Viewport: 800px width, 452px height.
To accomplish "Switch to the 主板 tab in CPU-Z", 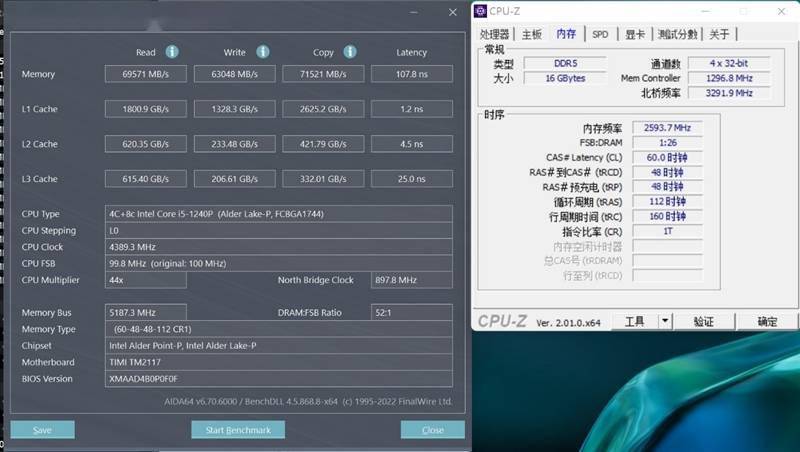I will pyautogui.click(x=532, y=34).
